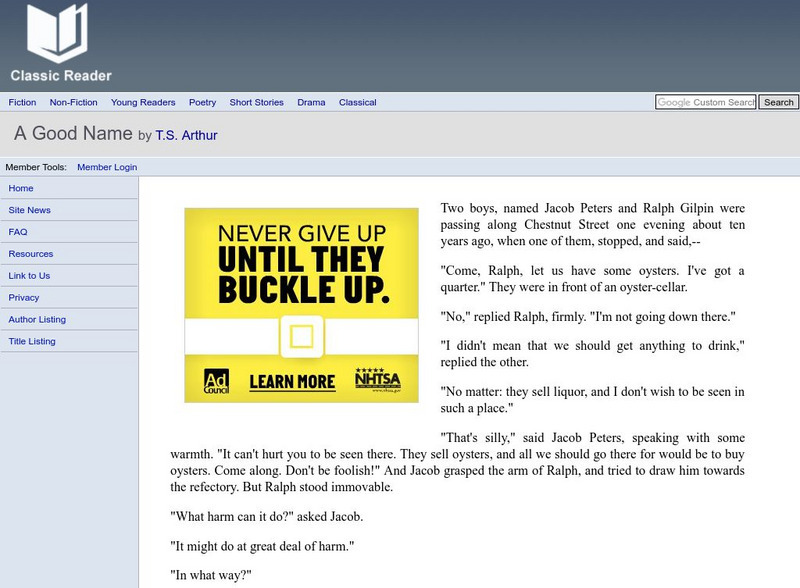Click the Ad Council logo in ad
Screen dimensions: 800x588
pos(216,381)
